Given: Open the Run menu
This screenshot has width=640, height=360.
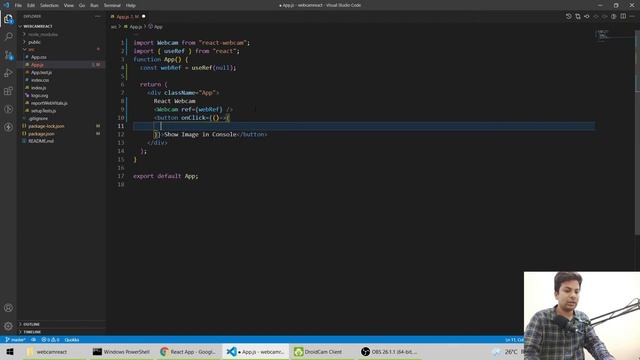Looking at the screenshot, I should pos(94,5).
